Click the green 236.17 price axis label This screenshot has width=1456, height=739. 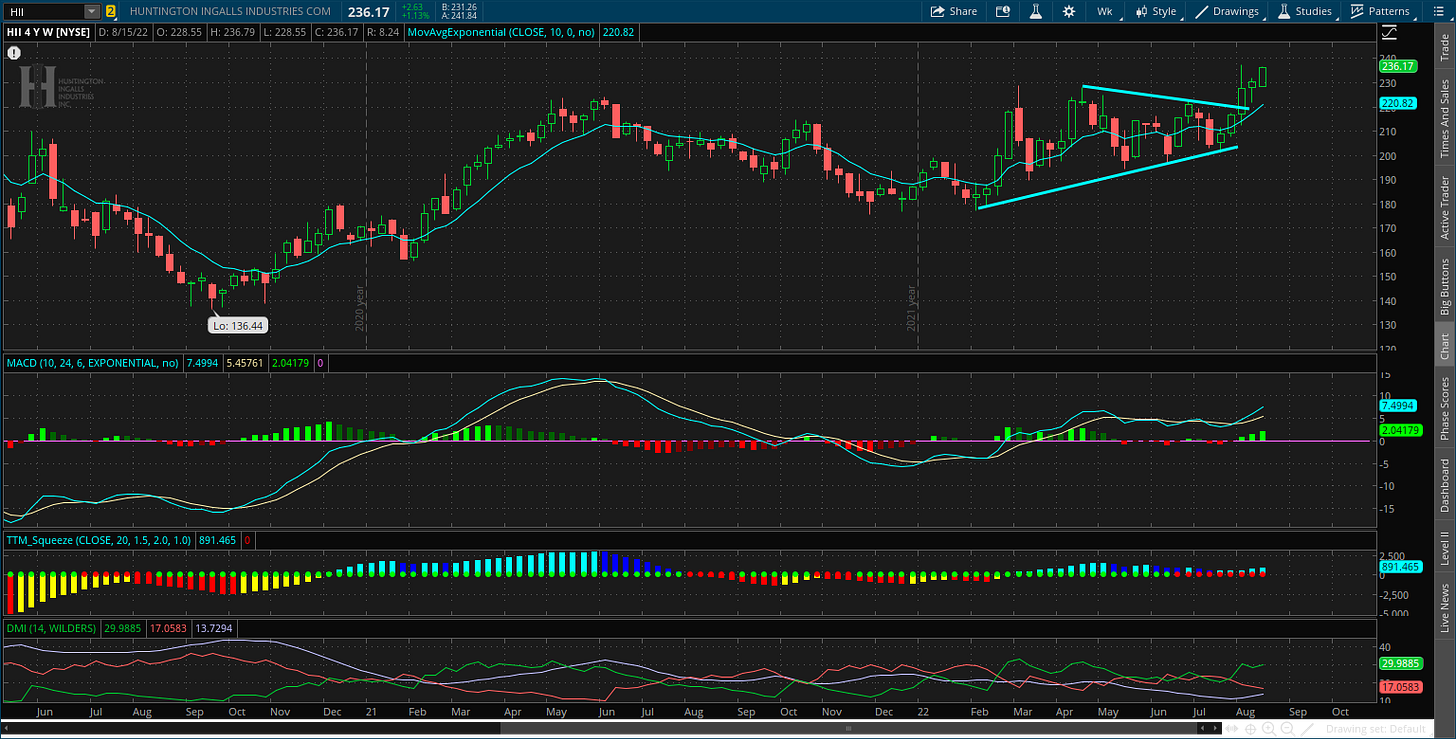pyautogui.click(x=1398, y=66)
